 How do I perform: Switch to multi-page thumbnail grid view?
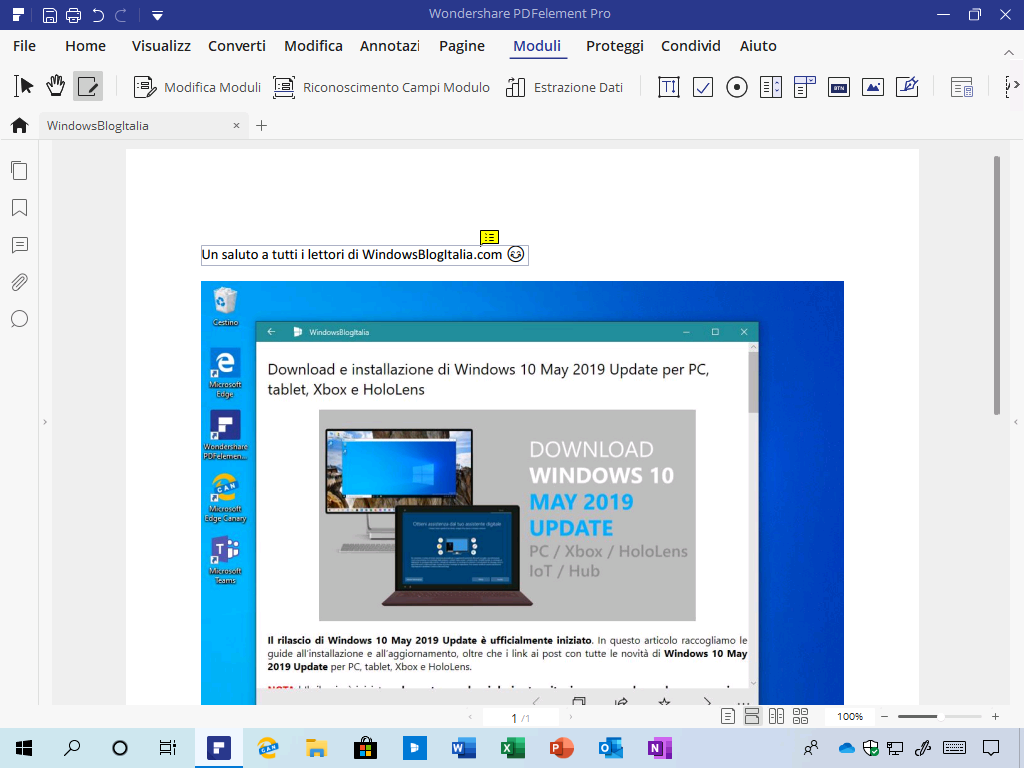(800, 716)
